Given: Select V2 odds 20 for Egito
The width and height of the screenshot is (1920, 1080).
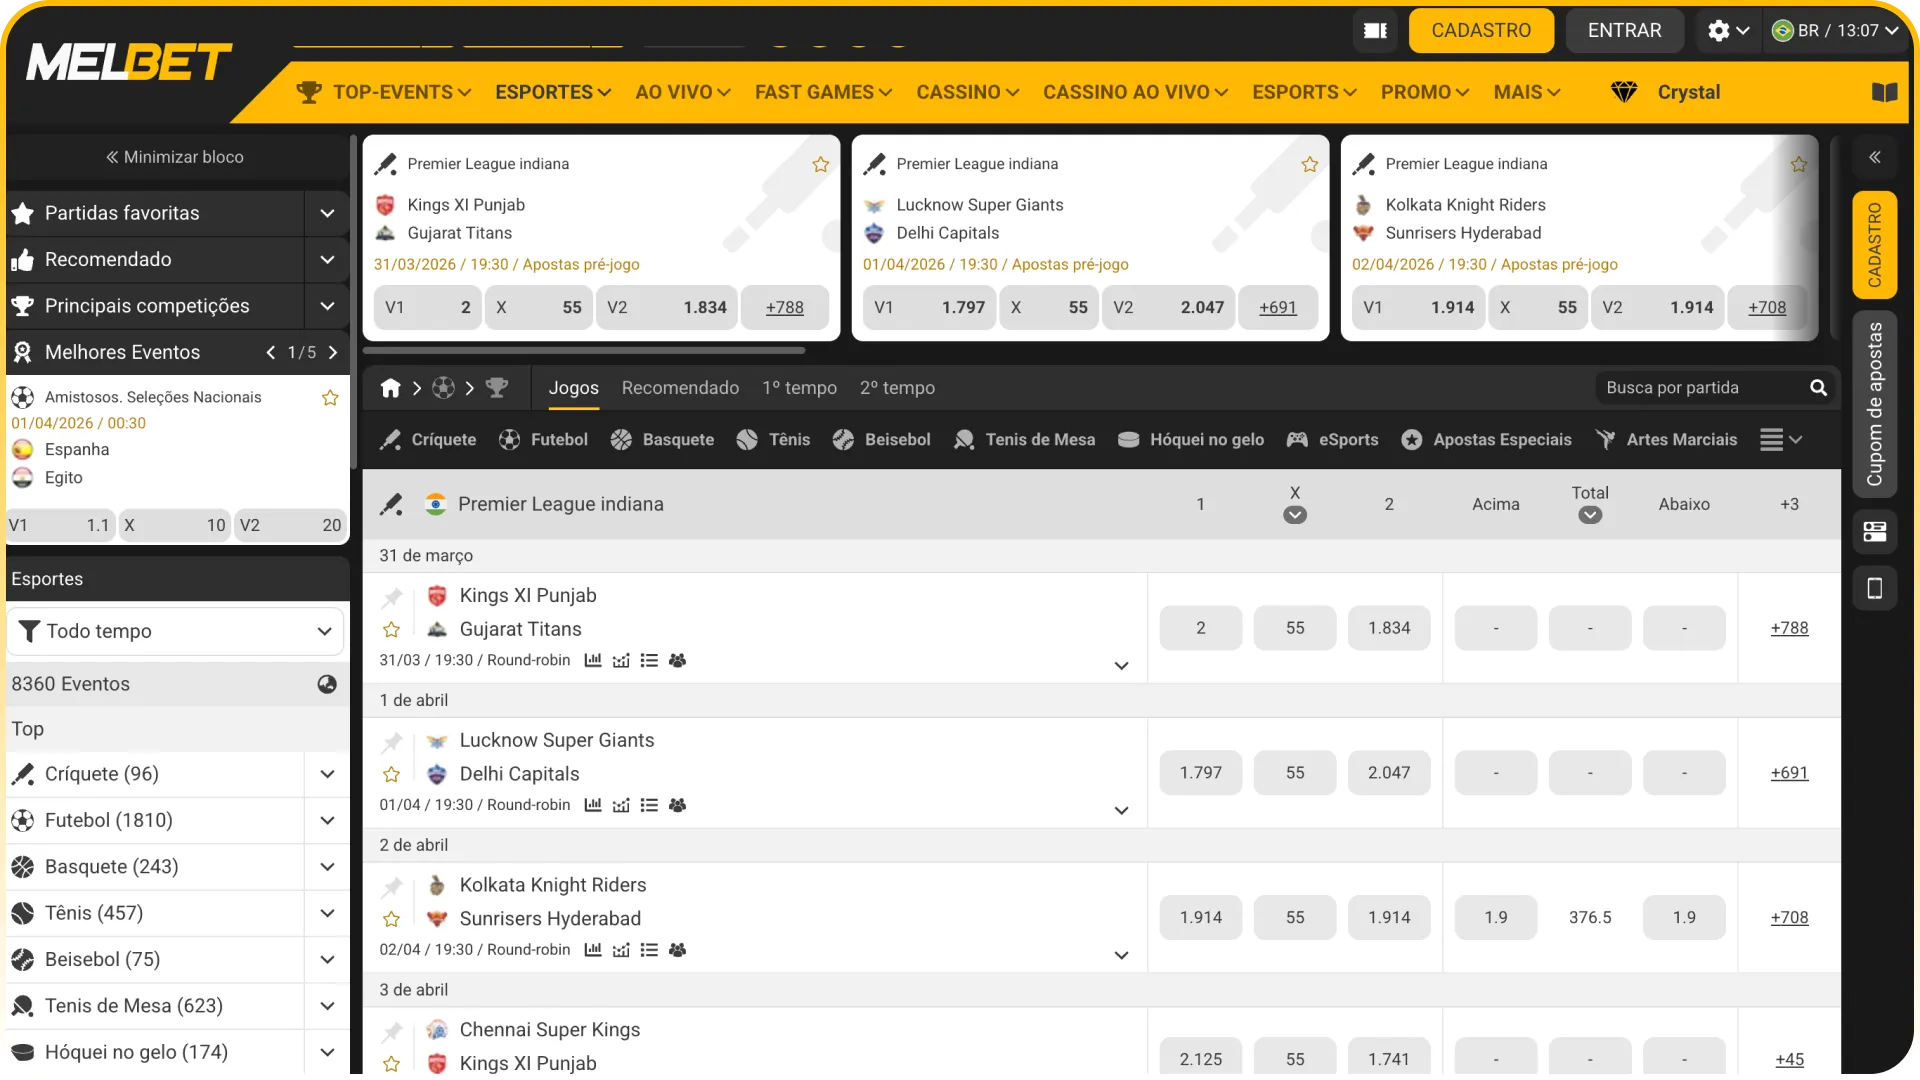Looking at the screenshot, I should pos(290,525).
